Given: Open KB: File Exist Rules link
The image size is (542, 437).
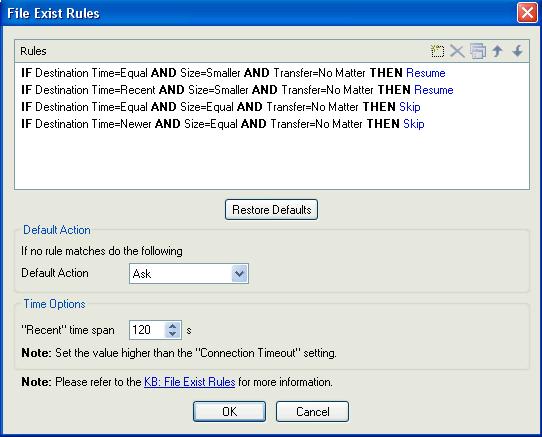Looking at the screenshot, I should click(x=189, y=382).
